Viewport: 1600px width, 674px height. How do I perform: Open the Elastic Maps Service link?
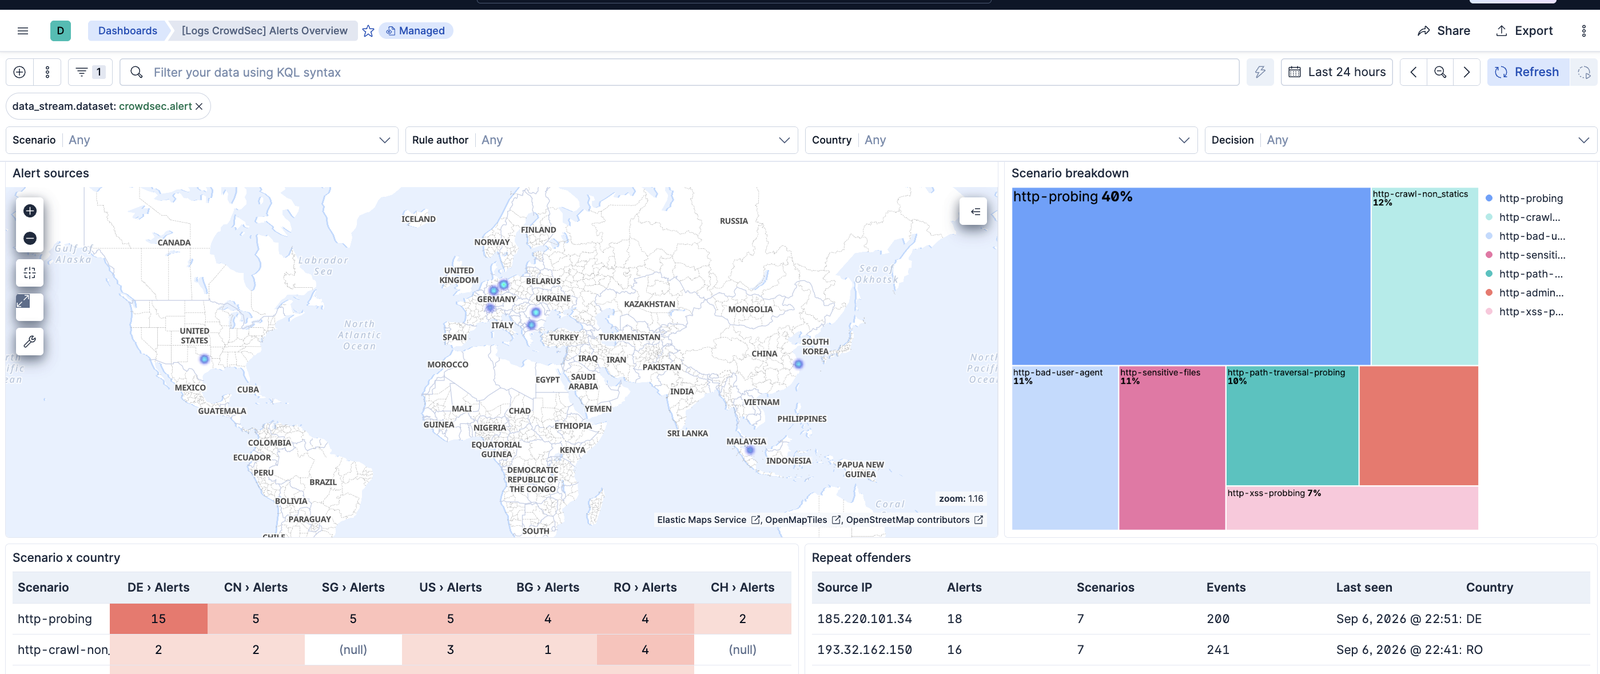tap(708, 520)
